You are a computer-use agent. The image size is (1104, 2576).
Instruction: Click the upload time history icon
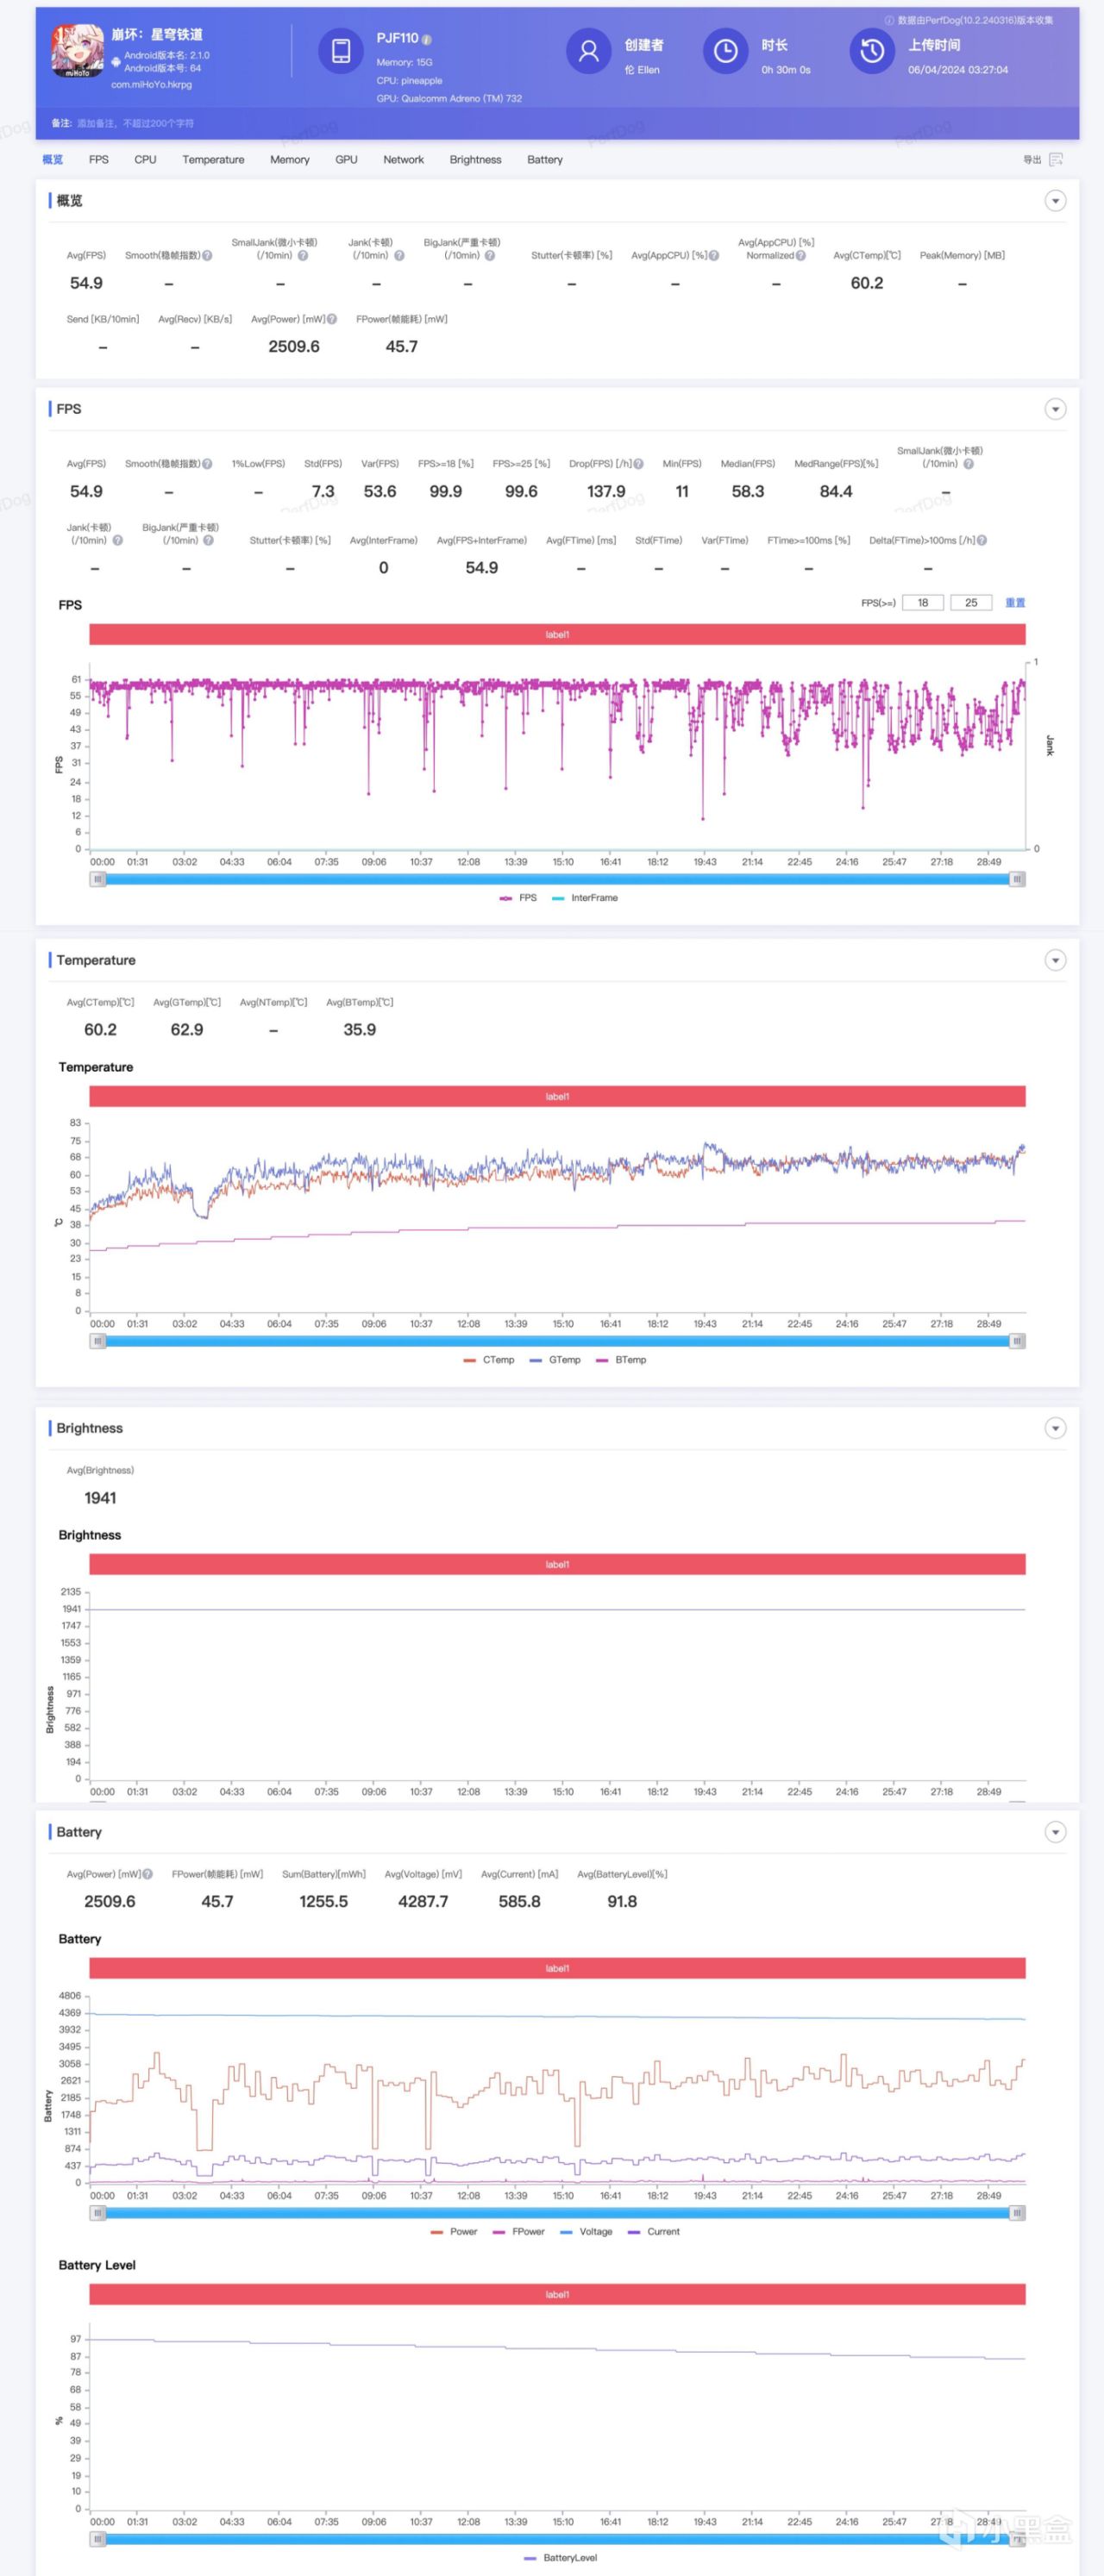click(872, 51)
